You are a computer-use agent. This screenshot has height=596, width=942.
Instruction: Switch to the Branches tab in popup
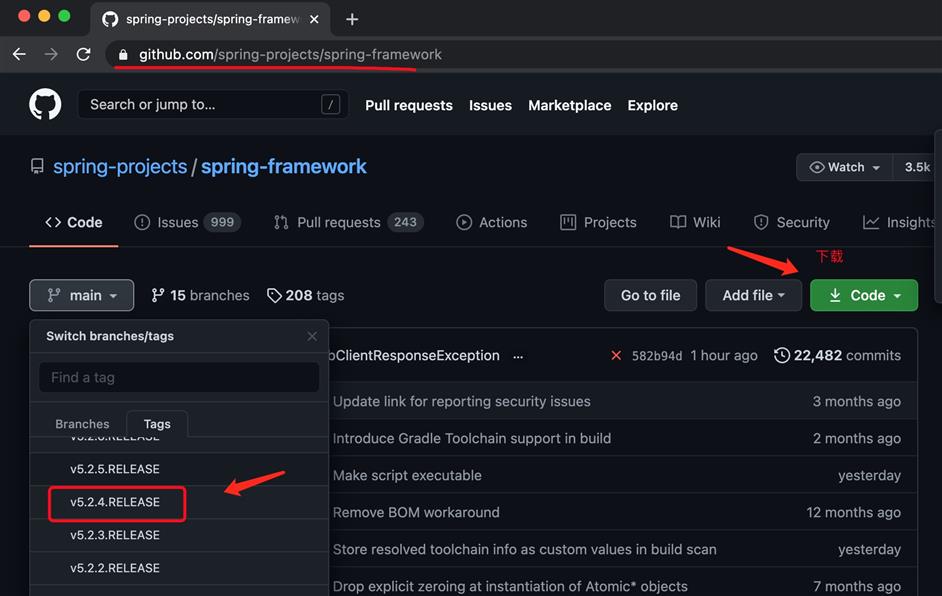[x=82, y=424]
